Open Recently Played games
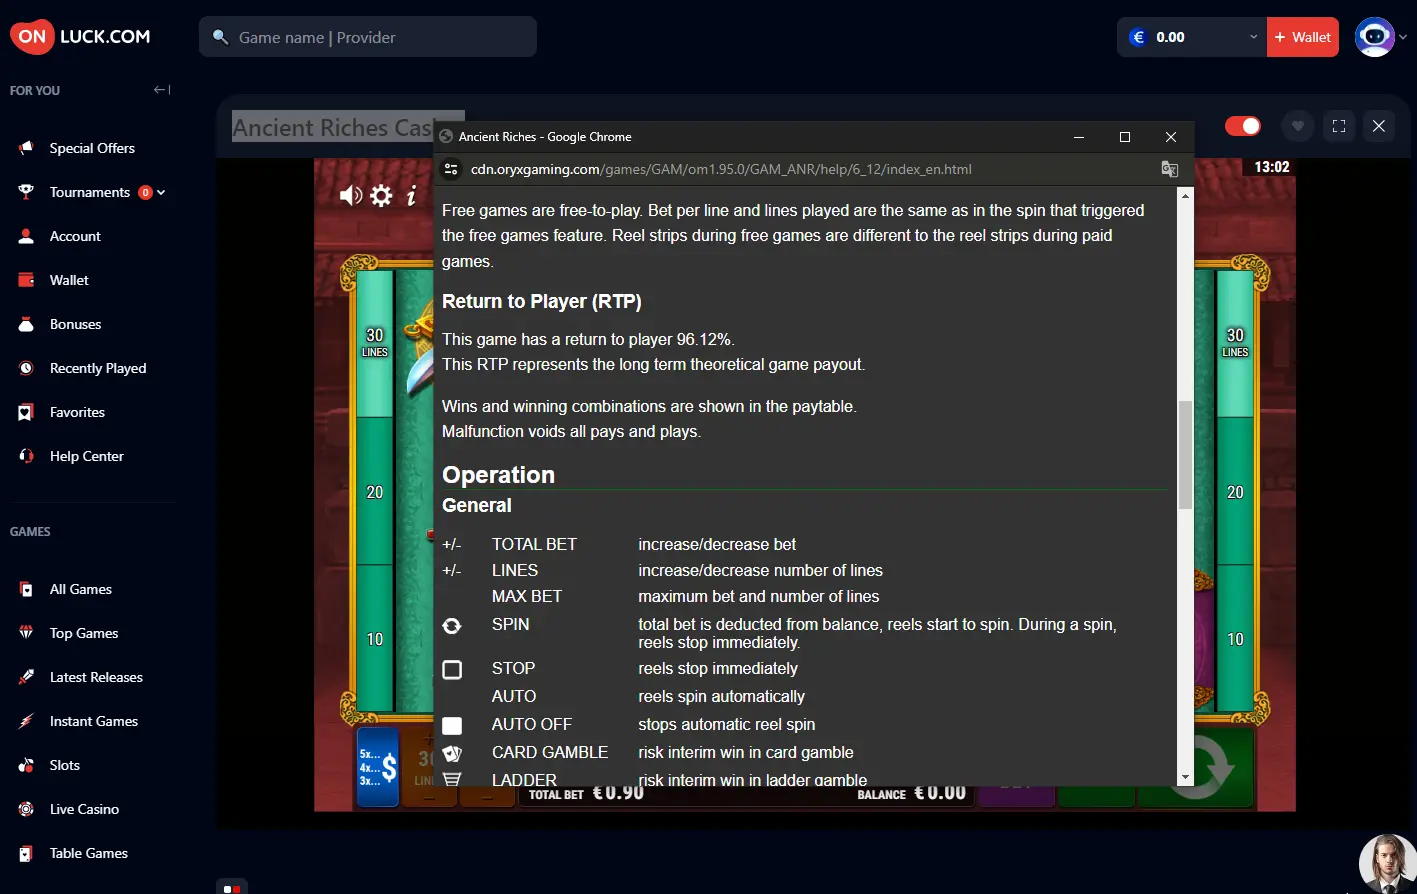The height and width of the screenshot is (894, 1417). [x=98, y=368]
